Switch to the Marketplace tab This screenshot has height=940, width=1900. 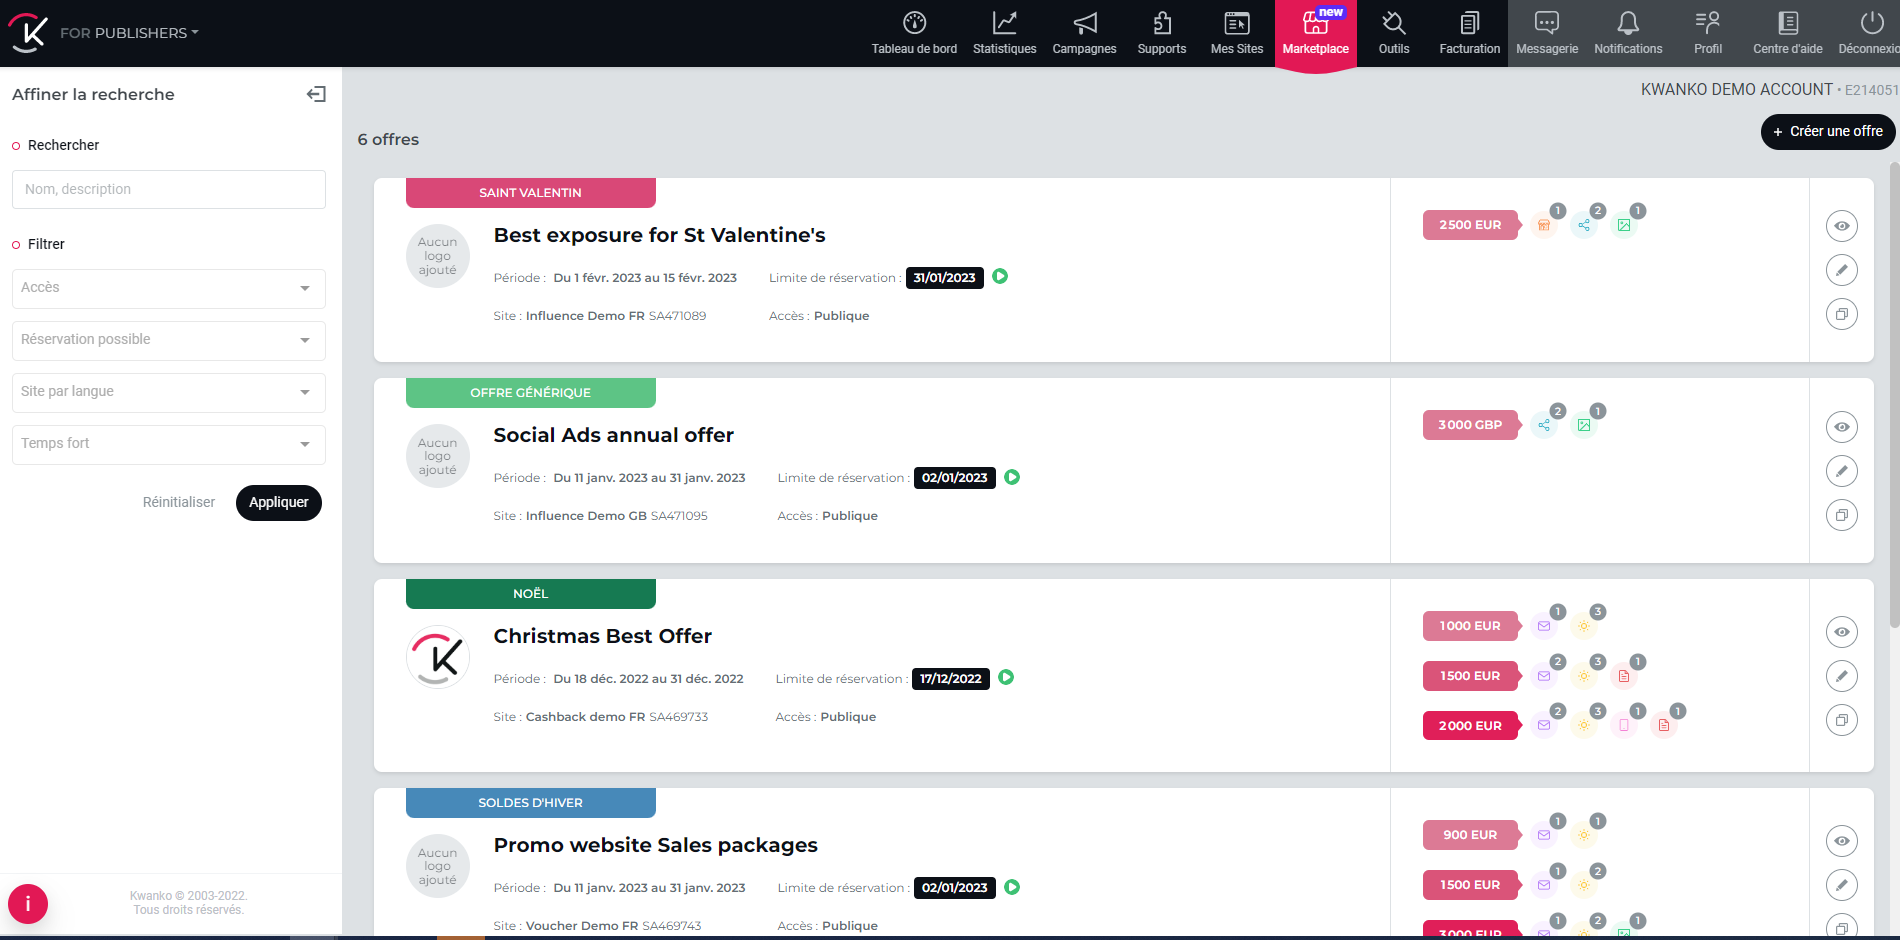pyautogui.click(x=1315, y=34)
